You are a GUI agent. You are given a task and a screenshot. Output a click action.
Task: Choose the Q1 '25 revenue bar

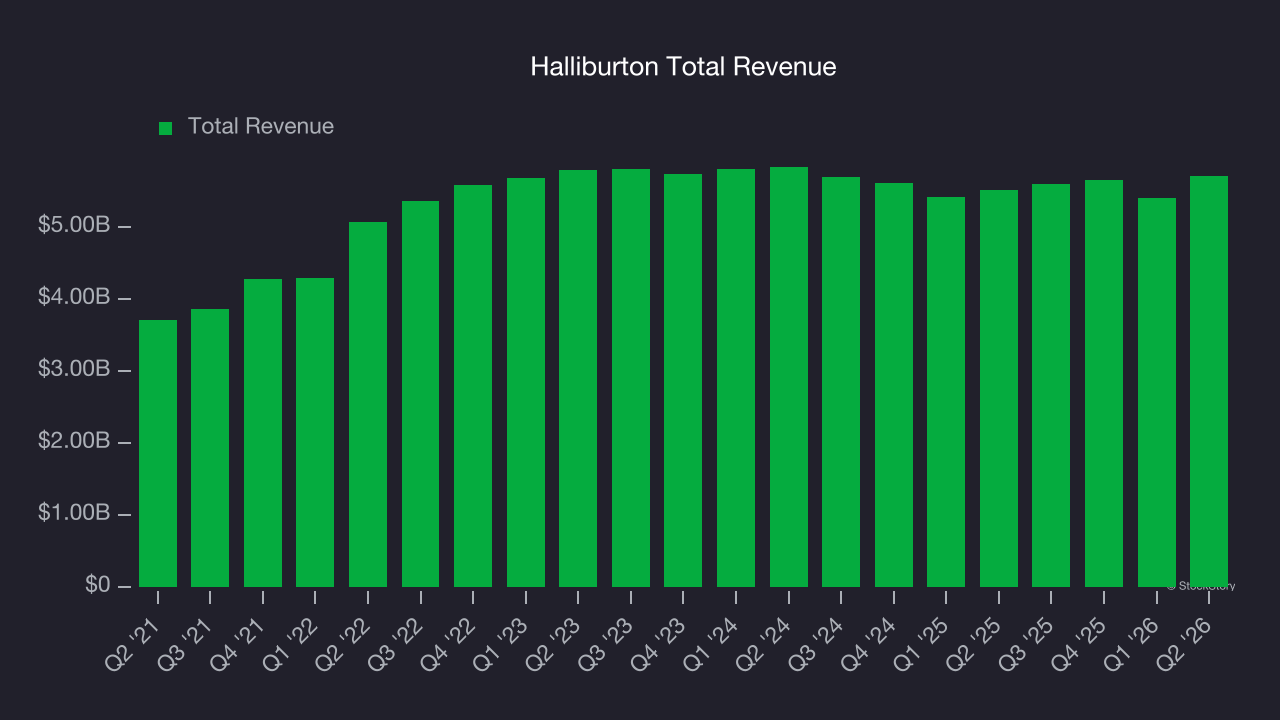point(946,392)
